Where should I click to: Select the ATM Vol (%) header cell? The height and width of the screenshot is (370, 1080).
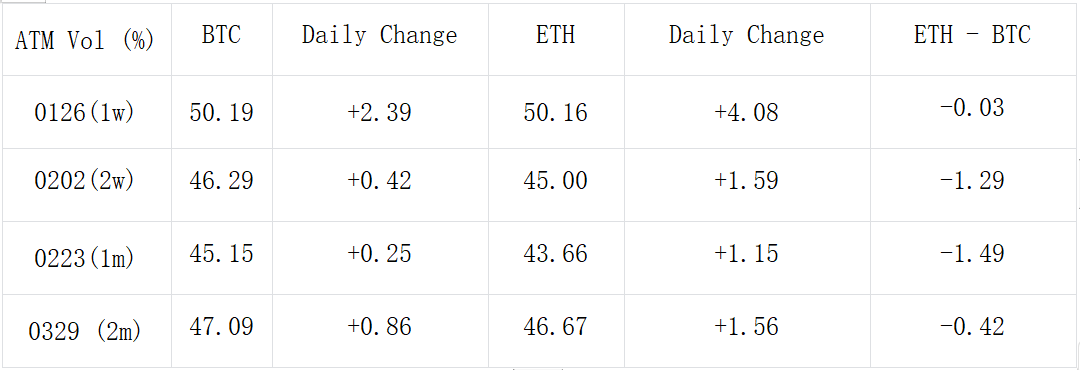[x=87, y=39]
